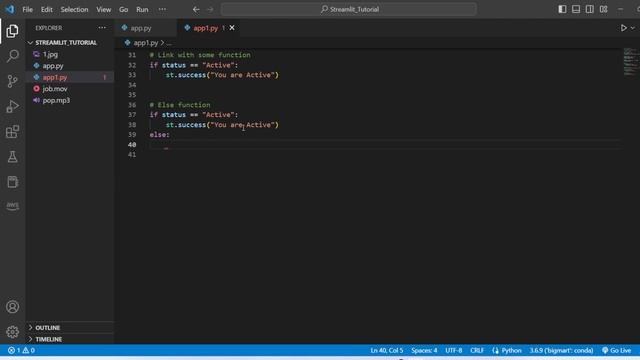Change line endings via CRLF

[477, 350]
